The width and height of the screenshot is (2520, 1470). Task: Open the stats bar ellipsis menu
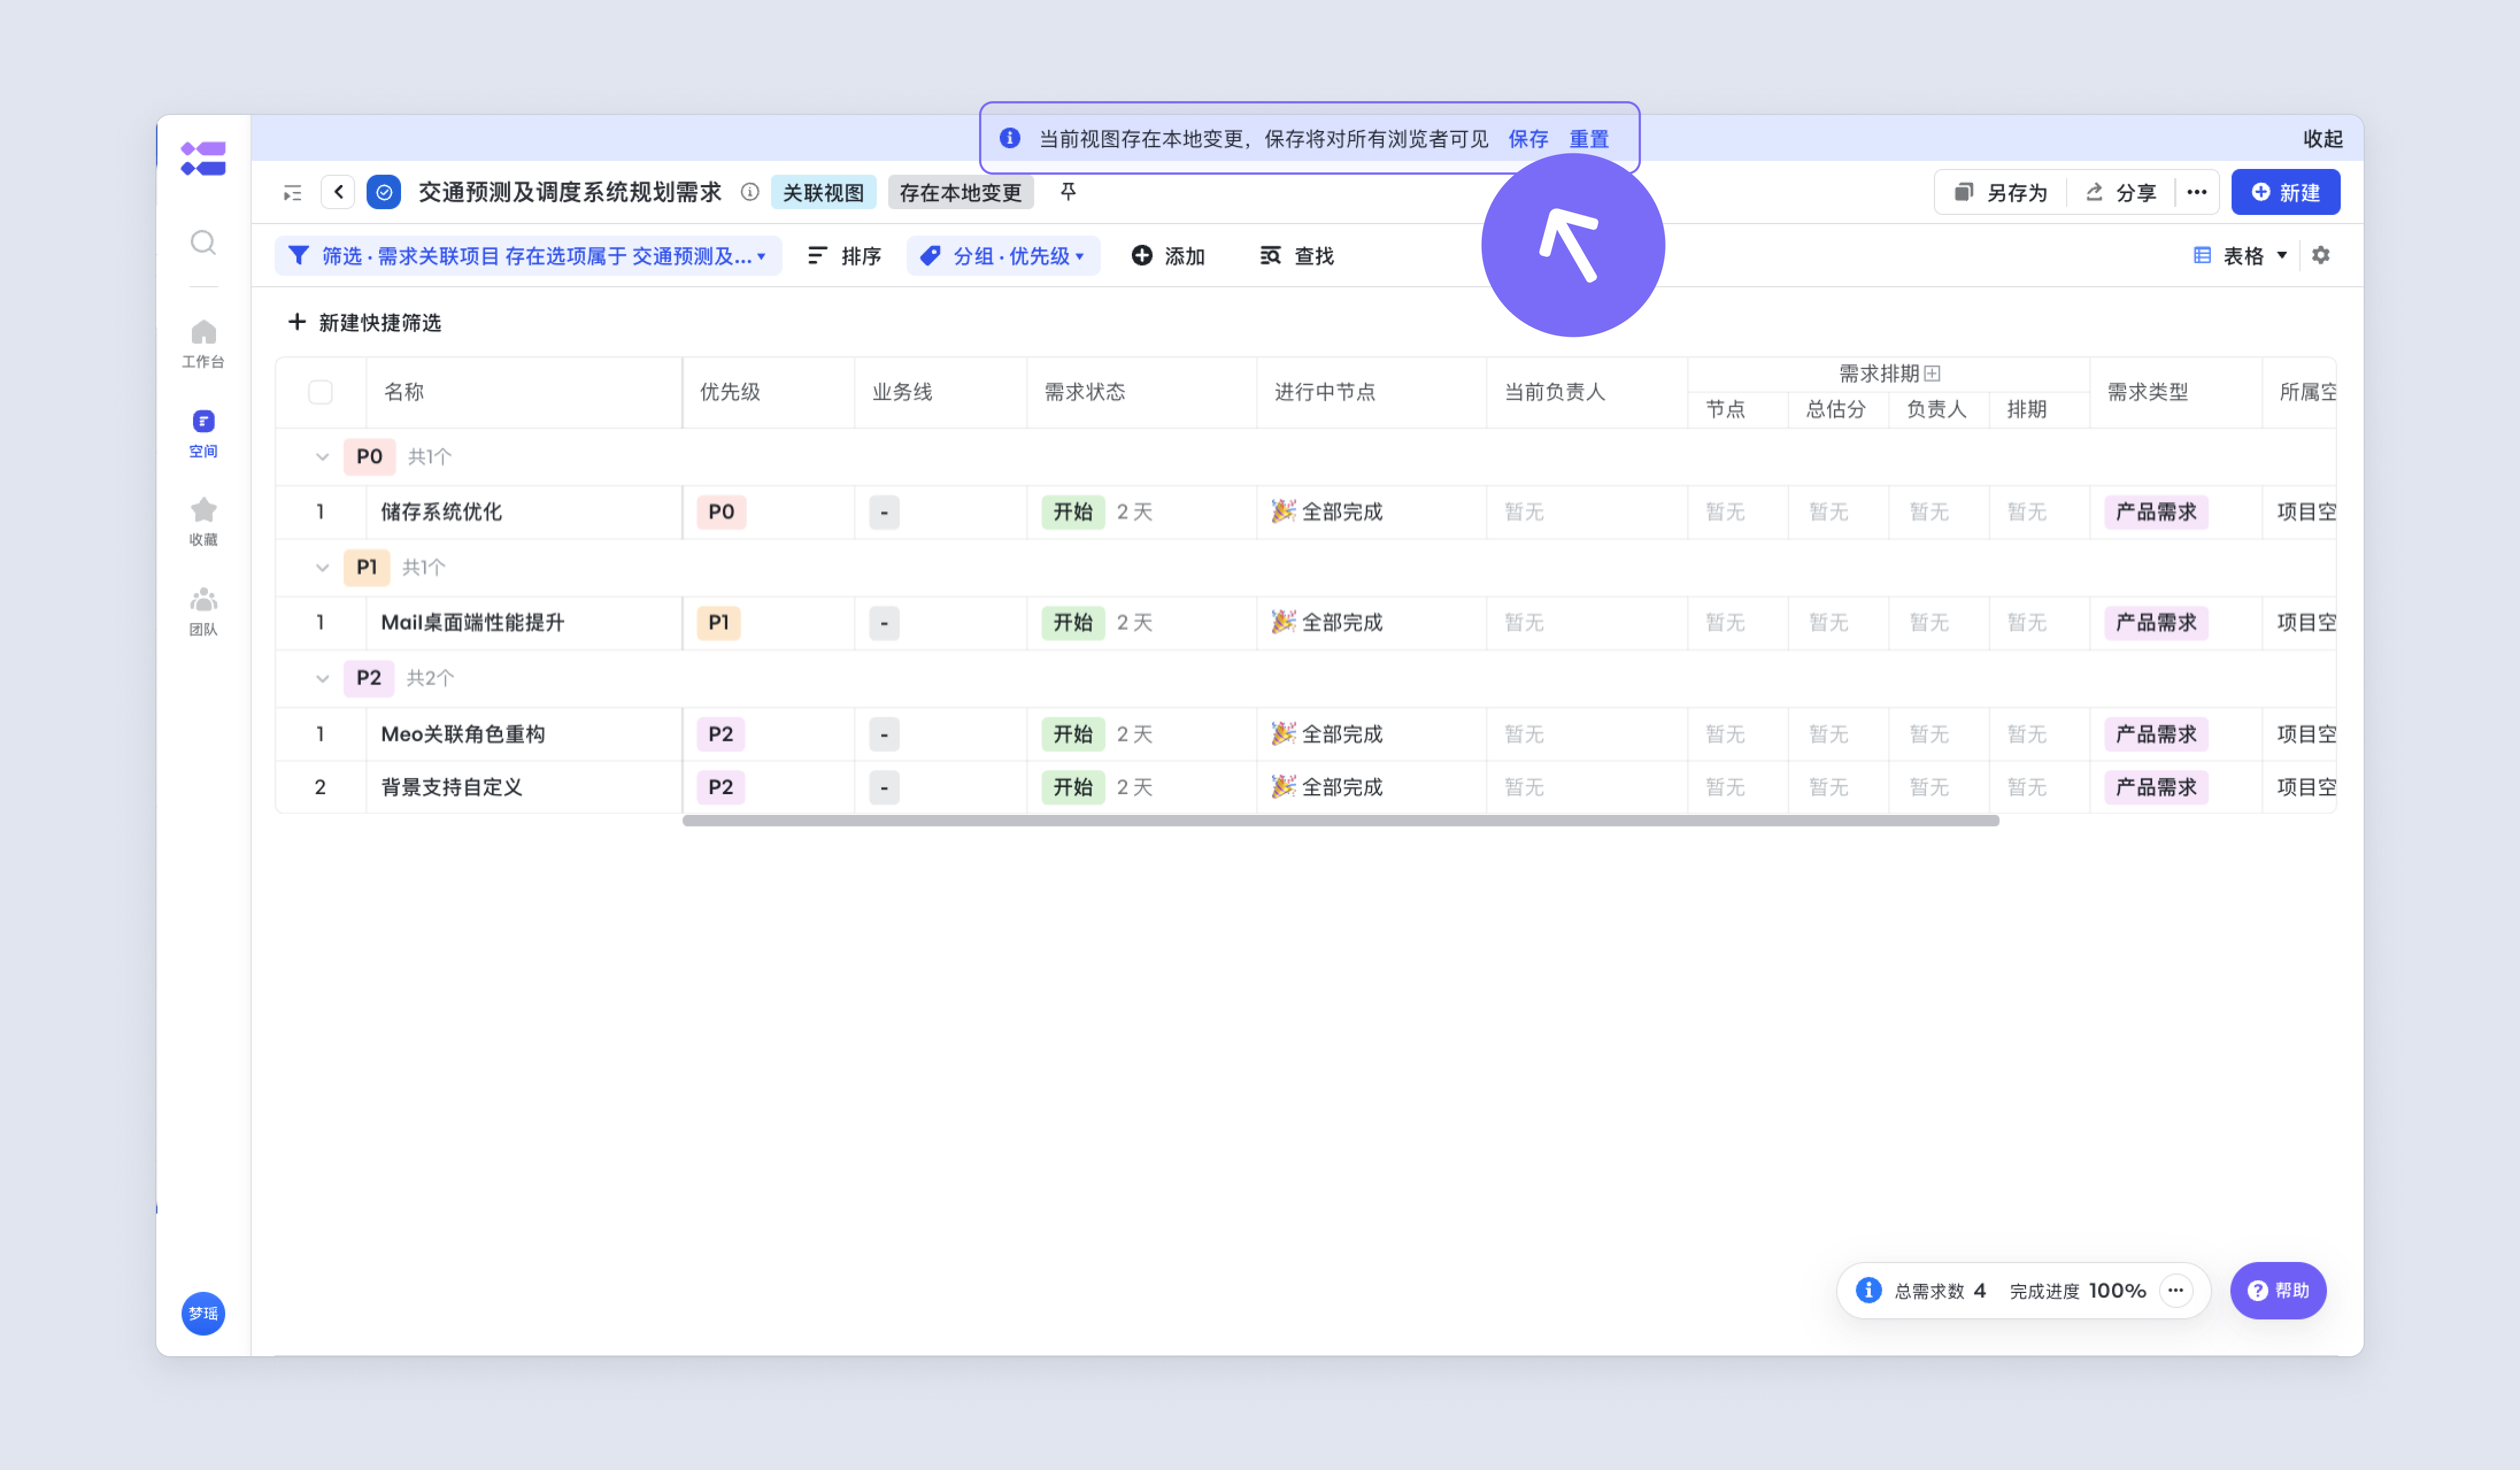(x=2175, y=1290)
